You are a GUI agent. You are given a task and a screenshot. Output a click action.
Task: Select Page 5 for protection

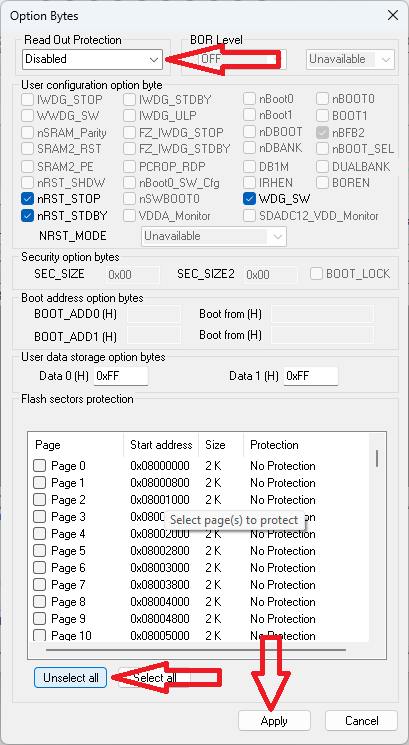[x=39, y=551]
